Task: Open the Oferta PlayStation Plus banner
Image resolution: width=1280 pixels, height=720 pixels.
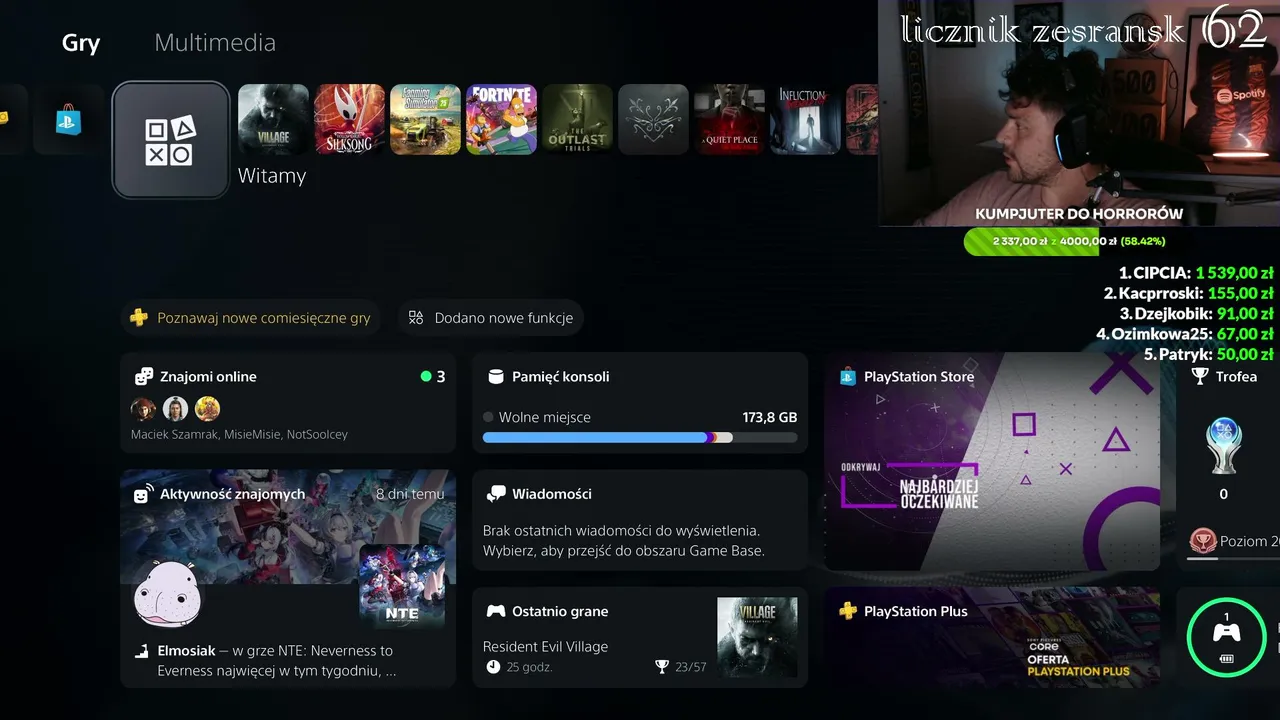Action: (992, 637)
